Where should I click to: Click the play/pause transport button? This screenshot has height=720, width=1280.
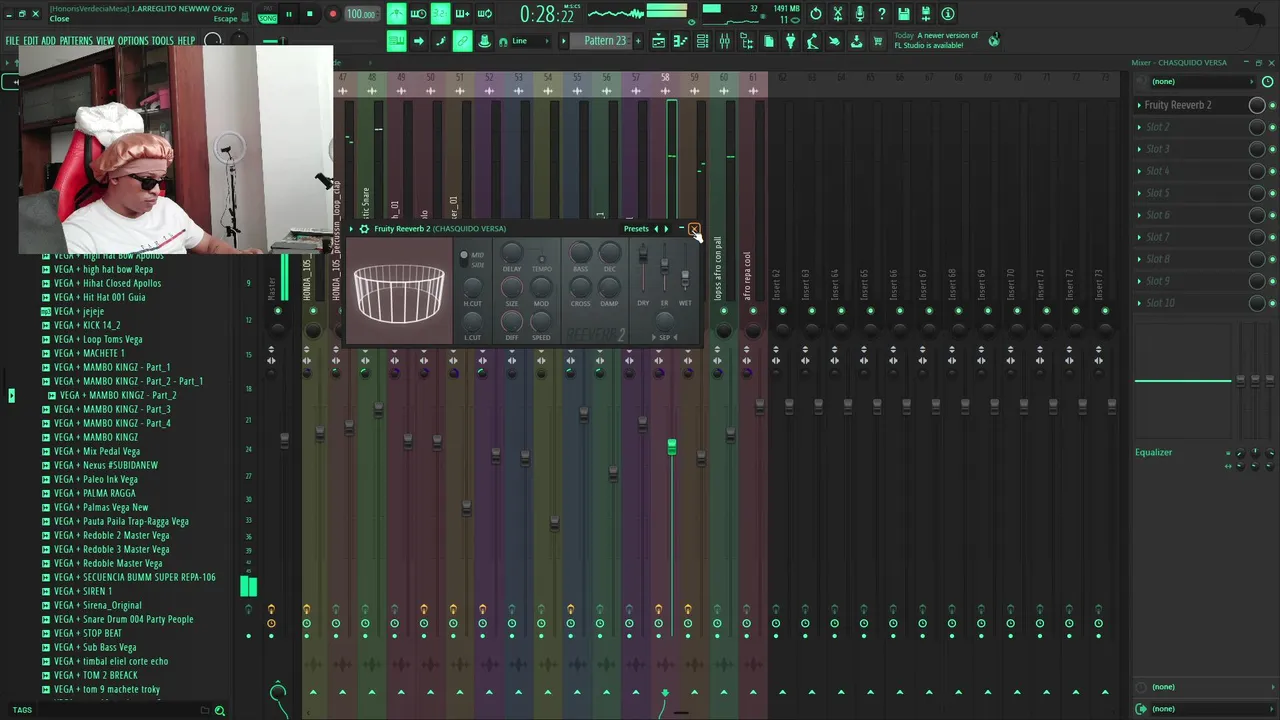coord(289,14)
